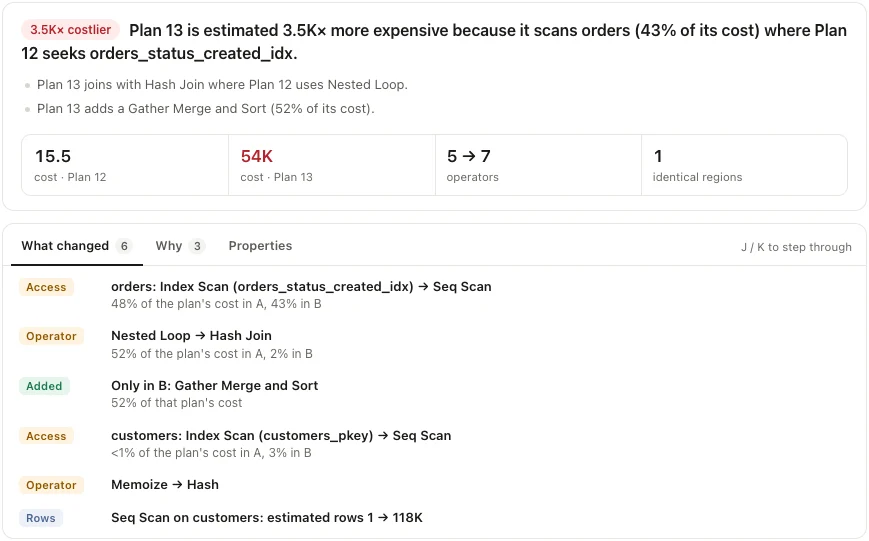Click the count badge 3 on Why tab
869x541 pixels.
coord(197,246)
